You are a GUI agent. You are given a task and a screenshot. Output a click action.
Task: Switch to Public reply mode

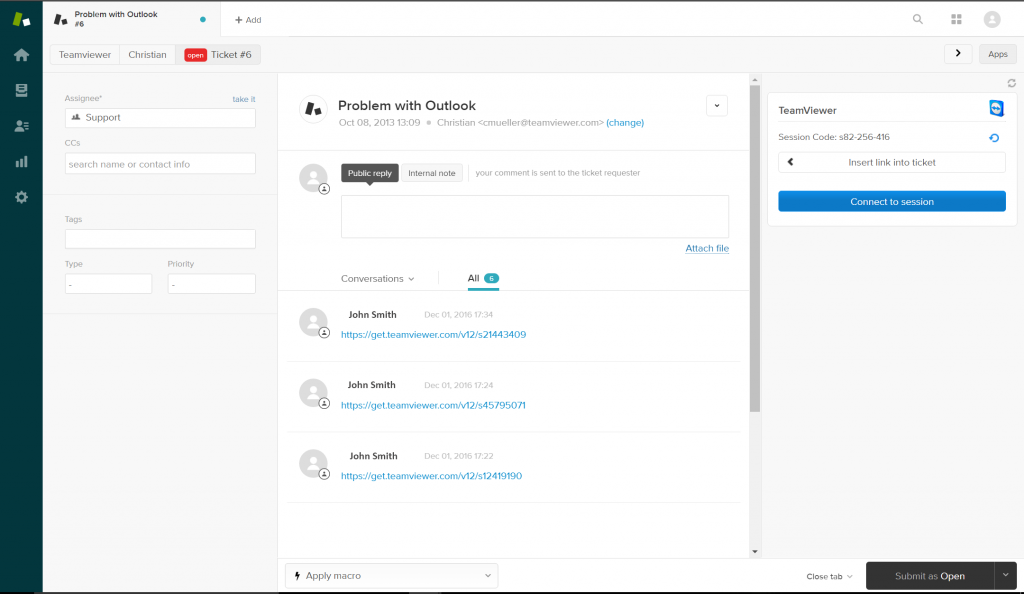click(x=369, y=172)
